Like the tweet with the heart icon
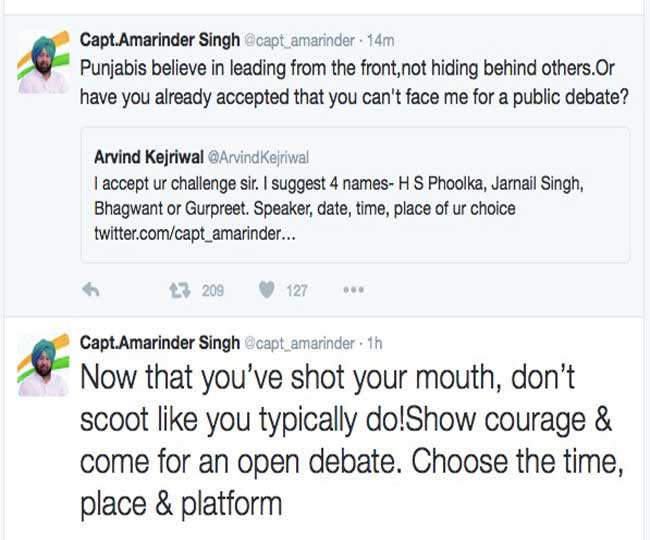The image size is (650, 540). [x=267, y=290]
